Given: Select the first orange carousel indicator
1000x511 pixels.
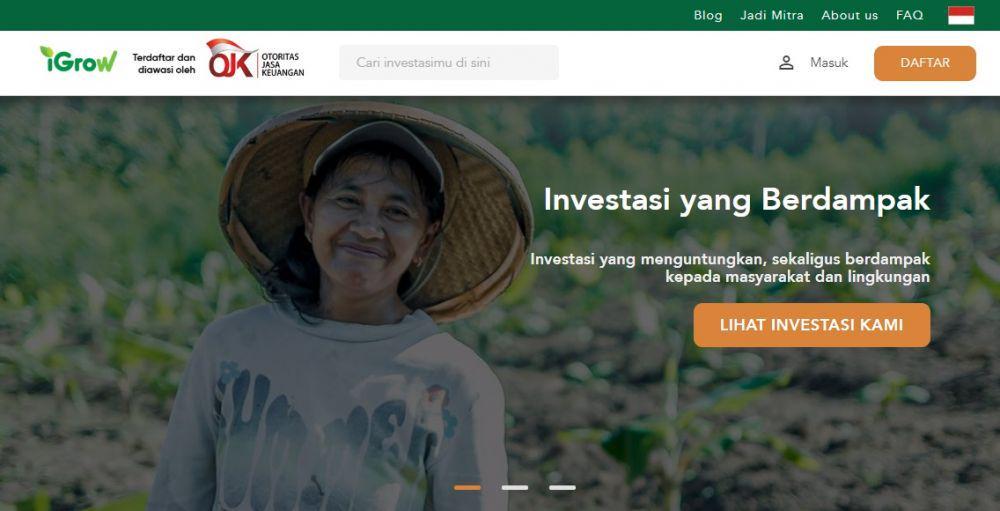Looking at the screenshot, I should coord(467,487).
